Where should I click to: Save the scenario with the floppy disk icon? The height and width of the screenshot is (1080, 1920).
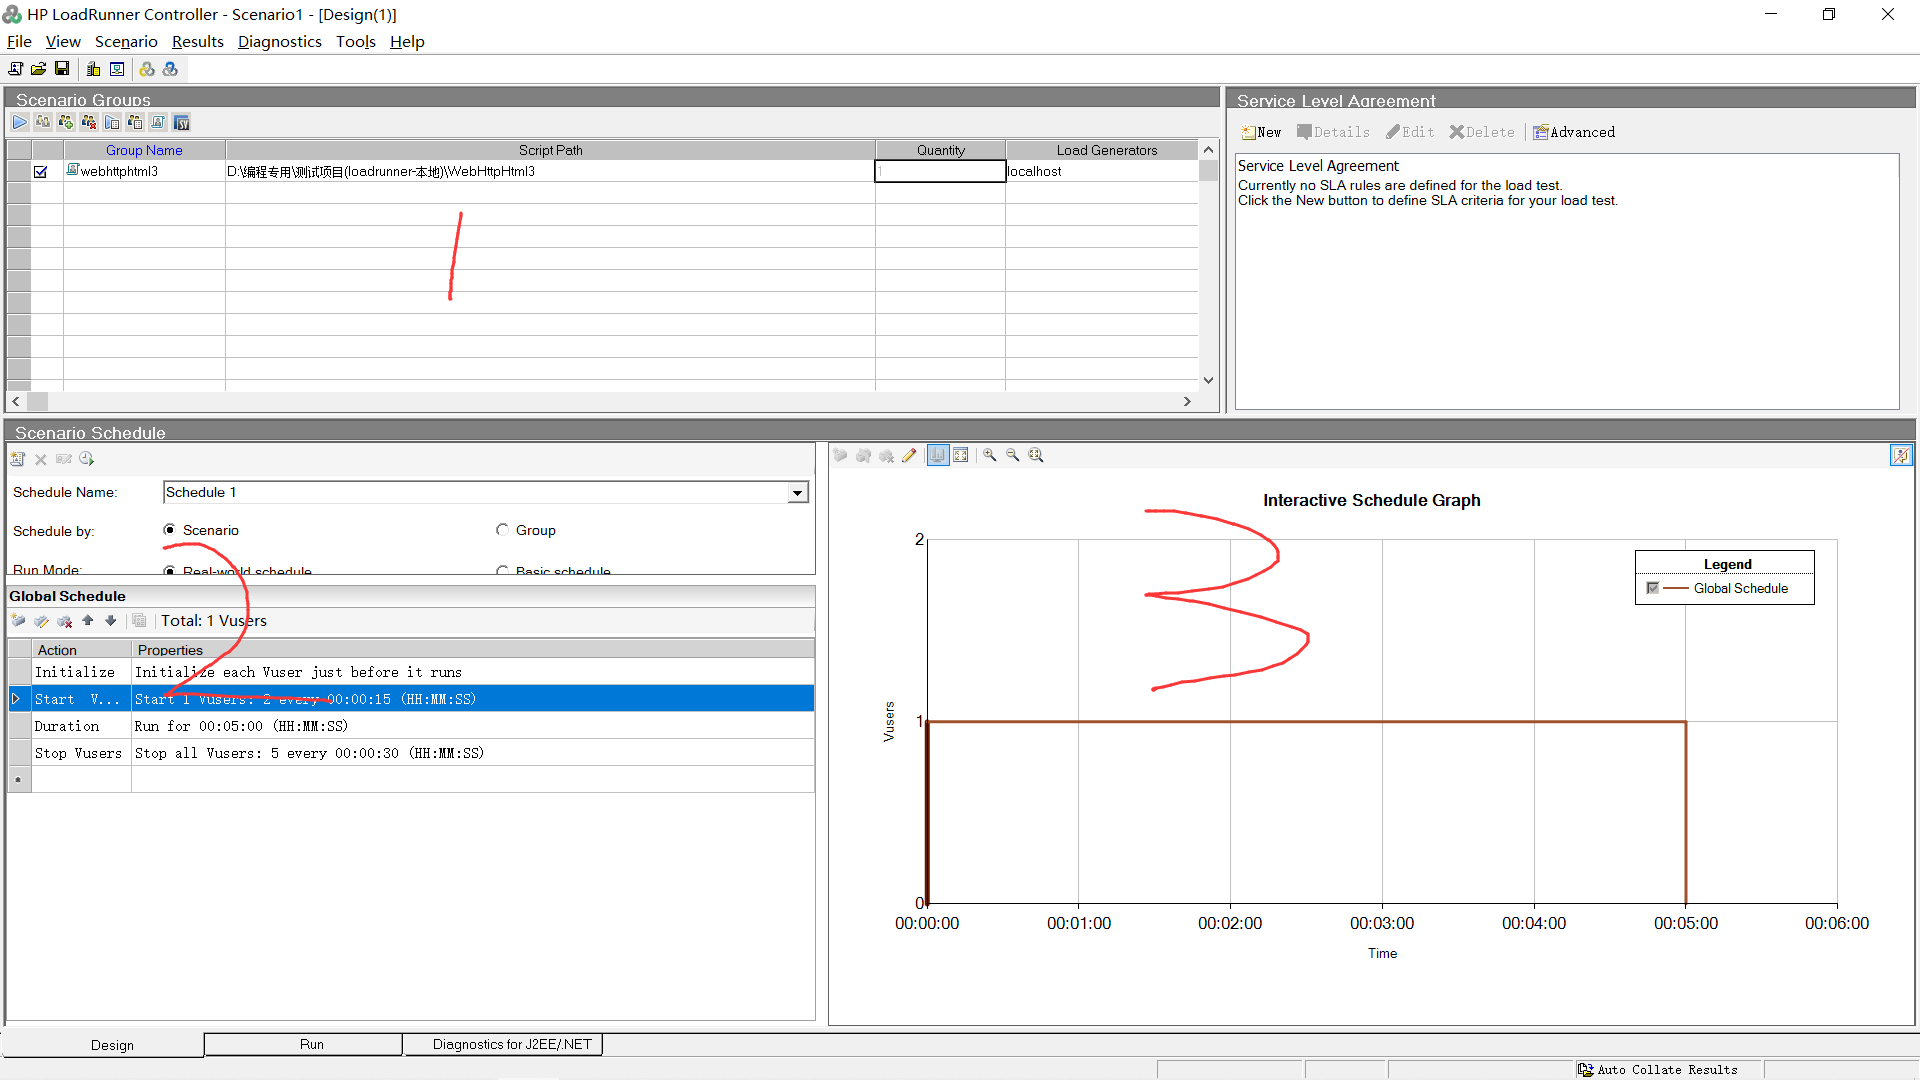coord(62,69)
